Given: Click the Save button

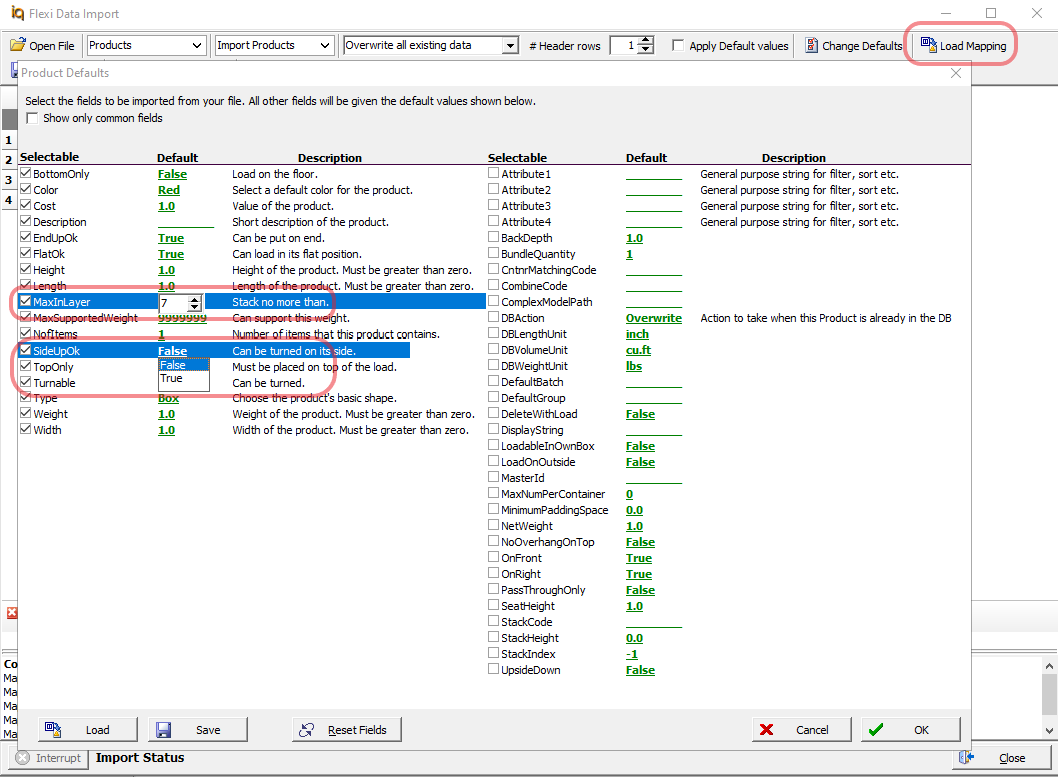Looking at the screenshot, I should 198,730.
